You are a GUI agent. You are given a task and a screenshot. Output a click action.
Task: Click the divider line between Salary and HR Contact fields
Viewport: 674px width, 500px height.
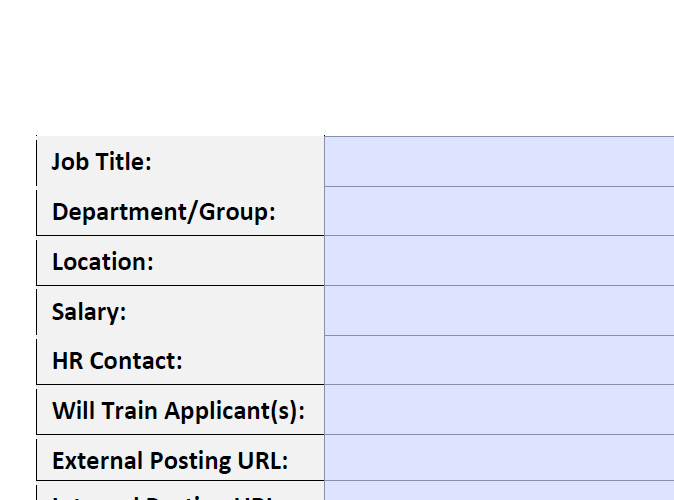(x=499, y=335)
